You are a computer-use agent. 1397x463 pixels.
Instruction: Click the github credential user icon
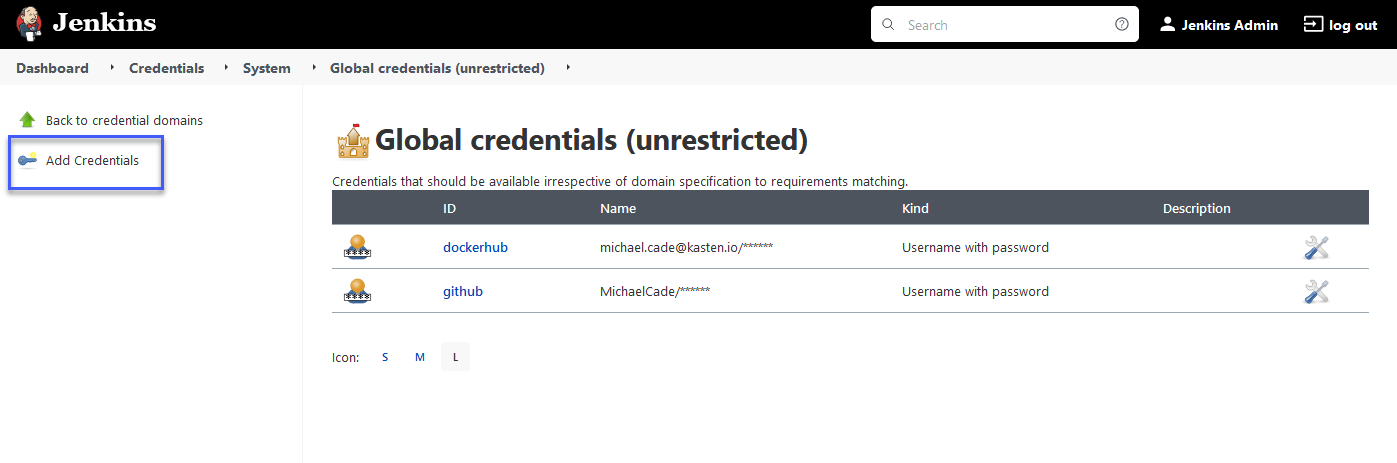pos(357,291)
